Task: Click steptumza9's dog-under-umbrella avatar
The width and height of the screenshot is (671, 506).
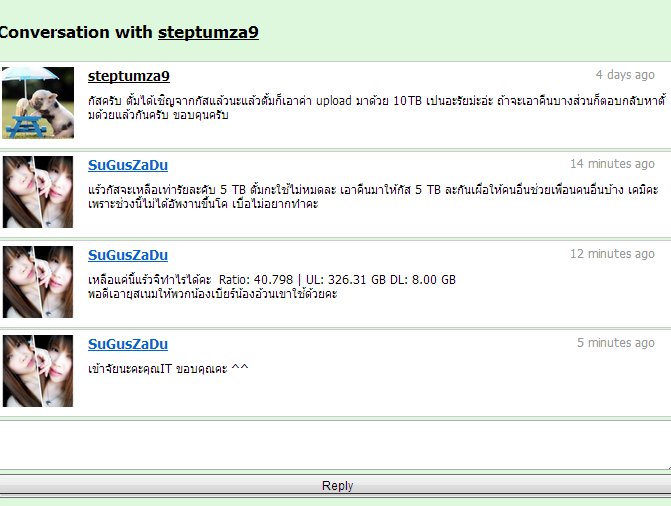Action: pos(37,102)
